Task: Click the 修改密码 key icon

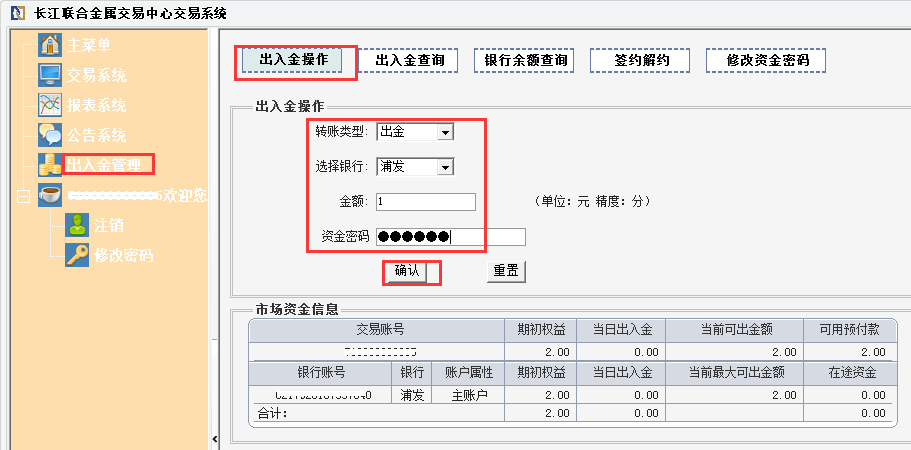Action: [x=77, y=255]
